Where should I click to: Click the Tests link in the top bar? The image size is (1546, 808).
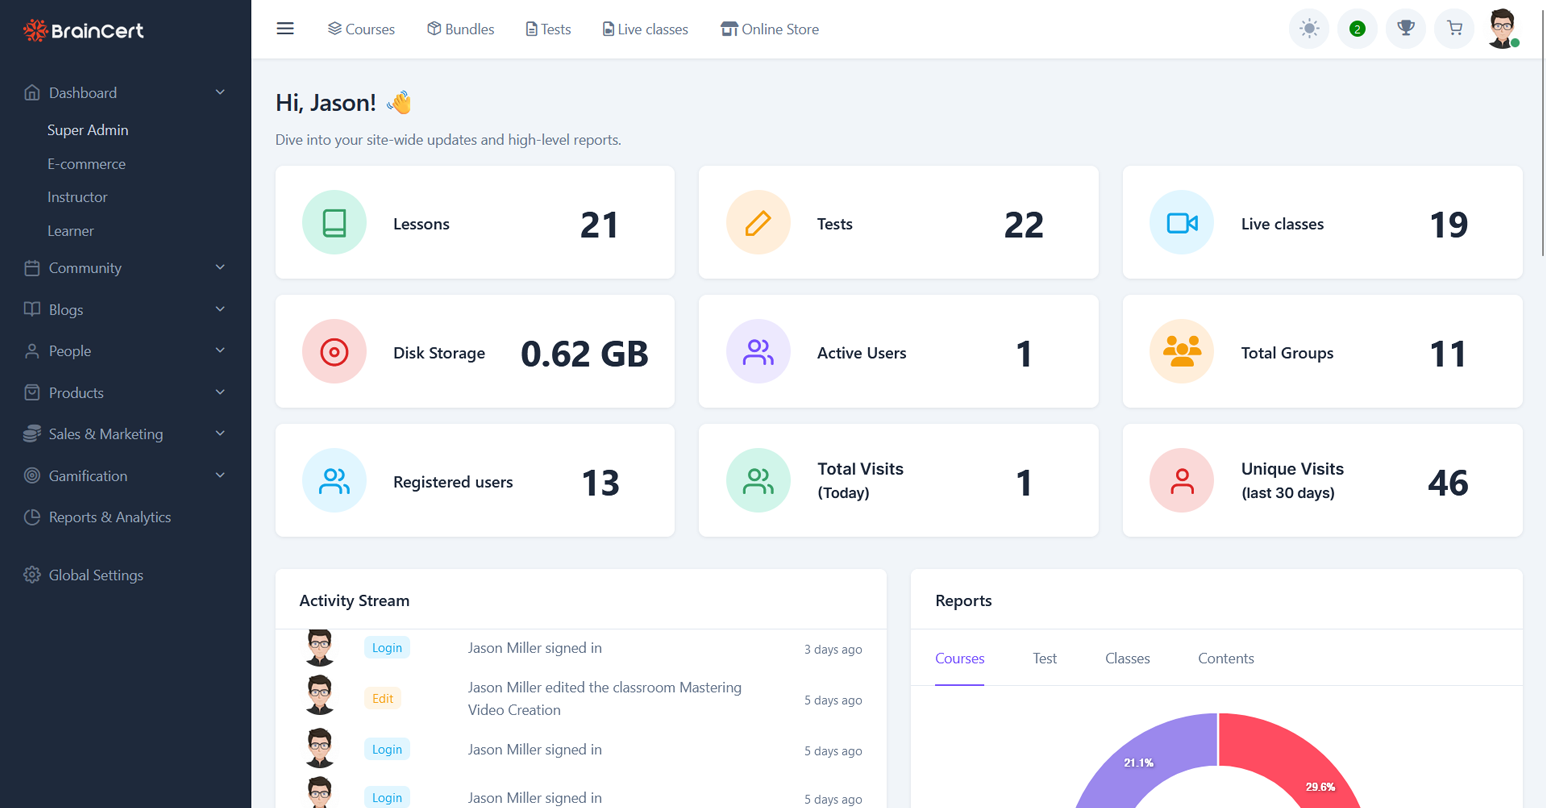(548, 28)
